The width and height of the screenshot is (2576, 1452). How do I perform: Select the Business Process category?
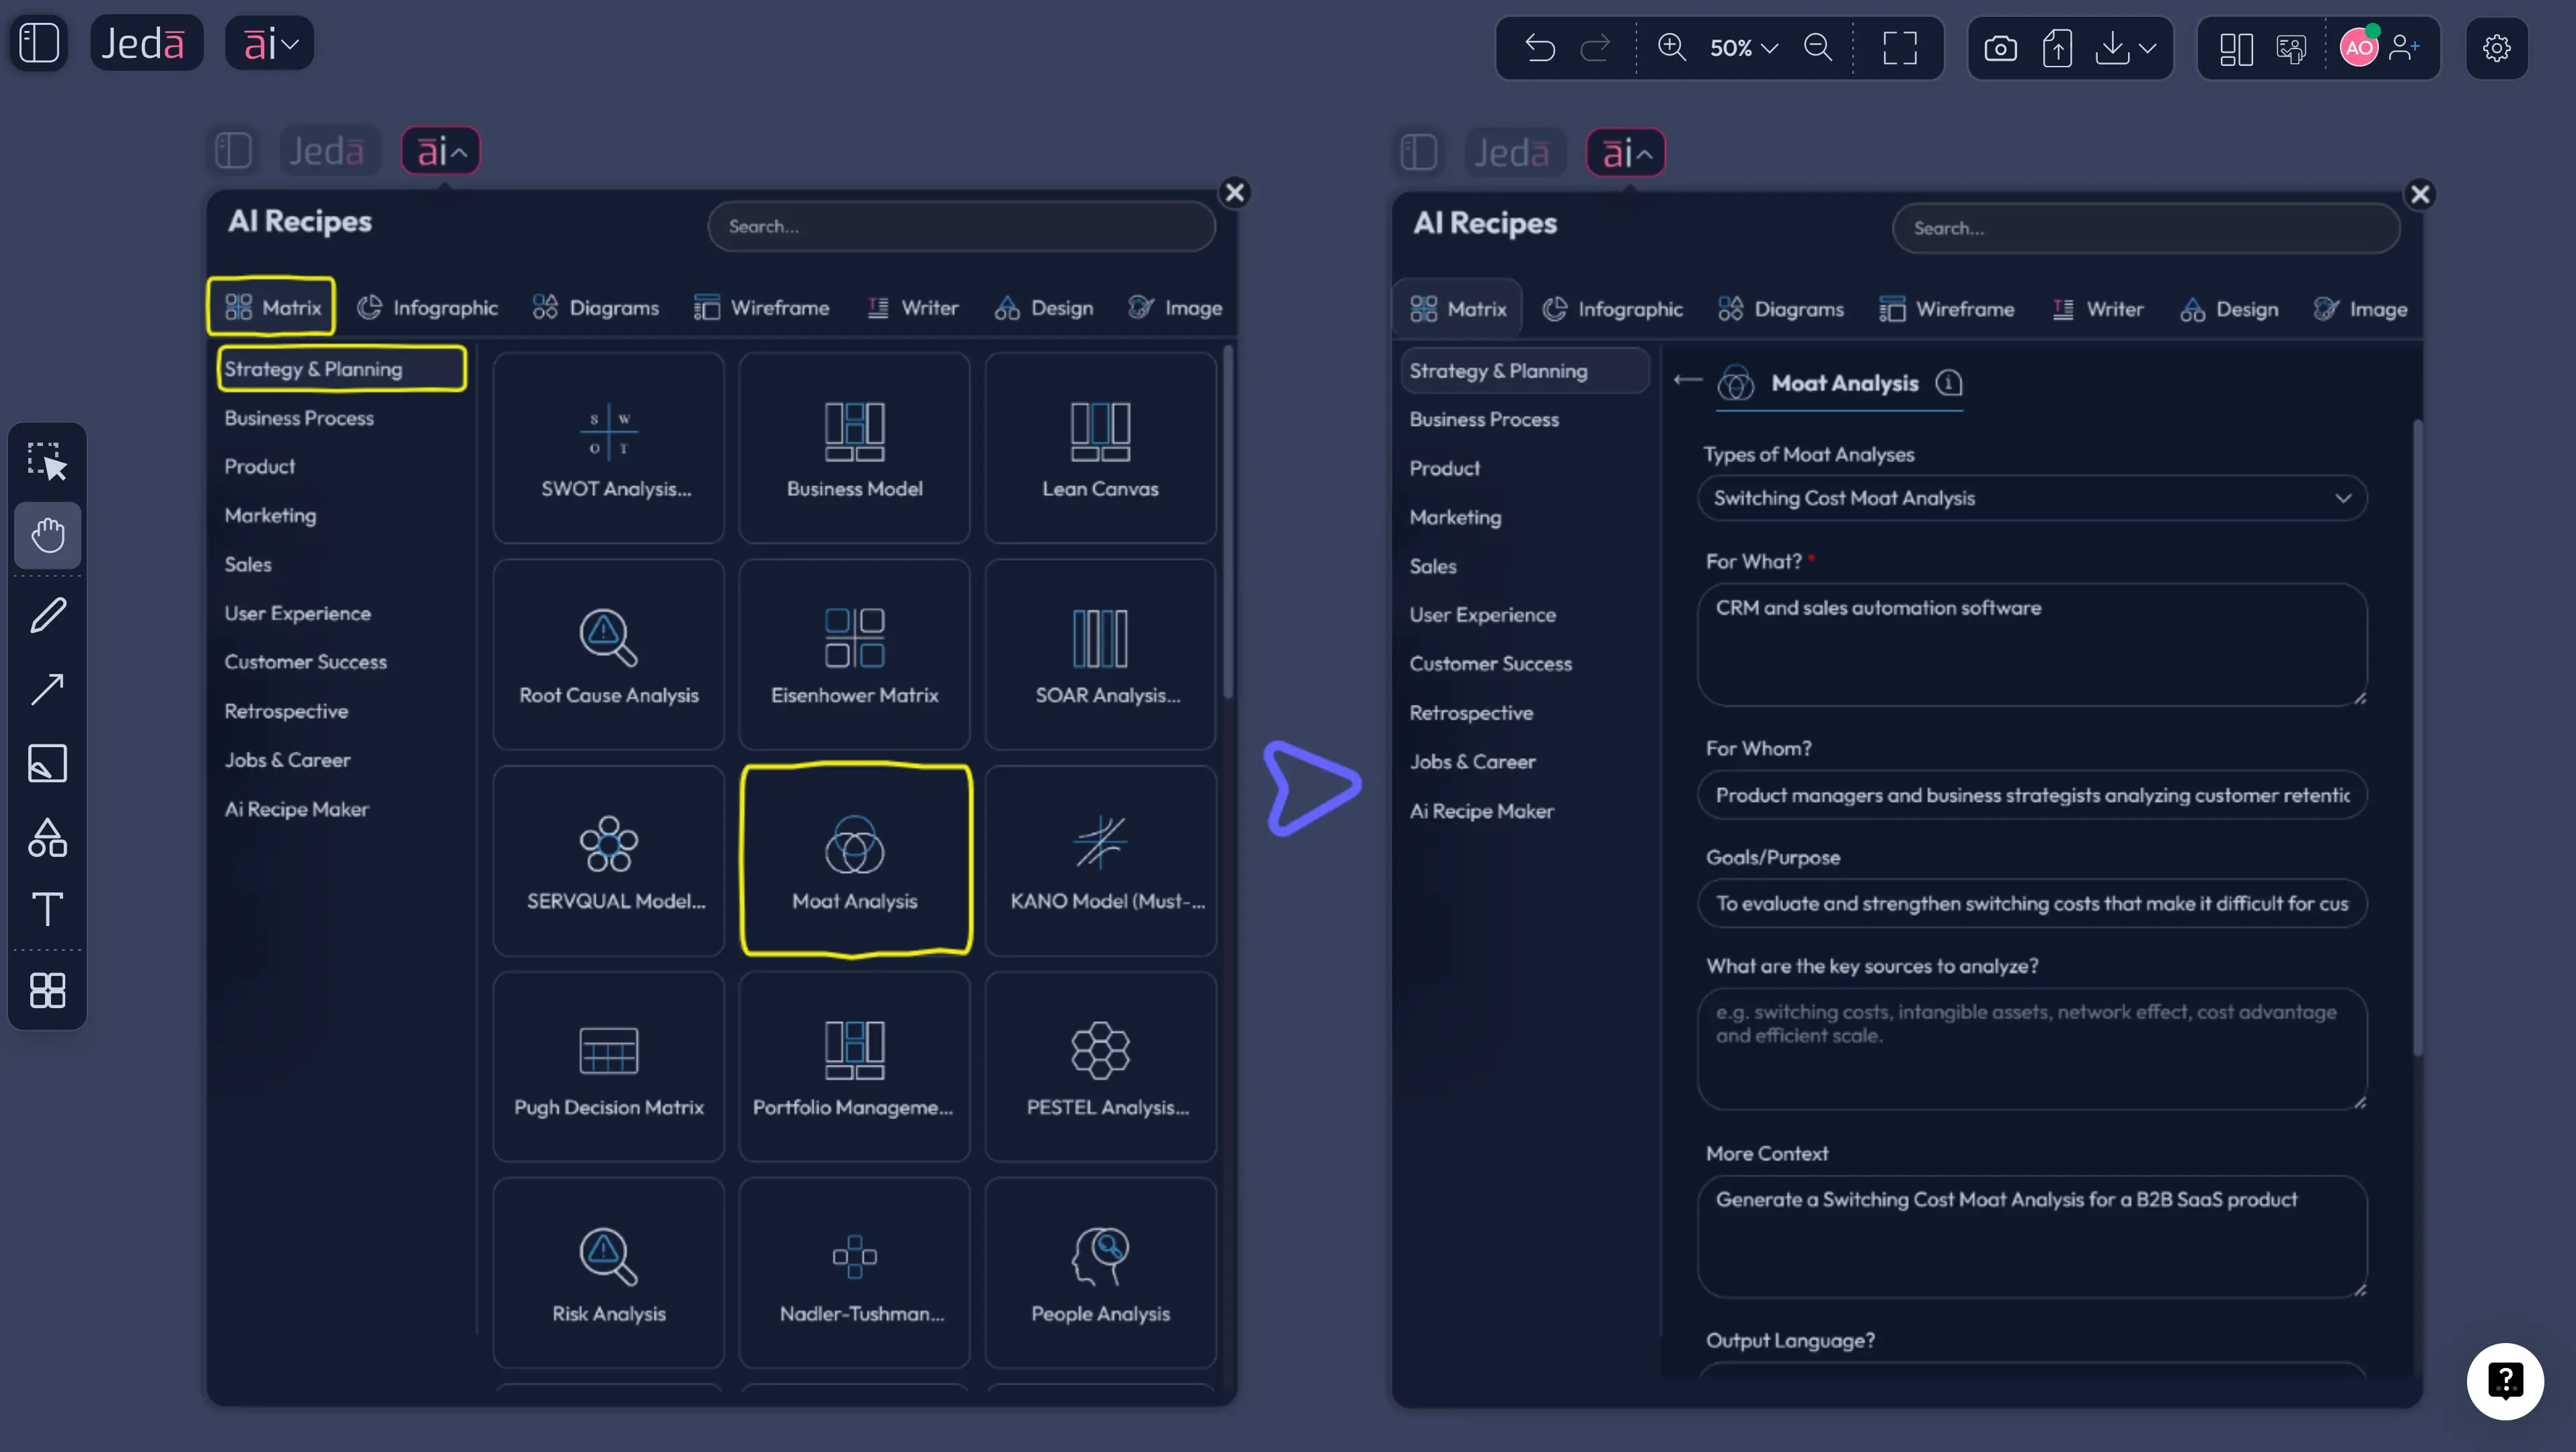[x=298, y=418]
